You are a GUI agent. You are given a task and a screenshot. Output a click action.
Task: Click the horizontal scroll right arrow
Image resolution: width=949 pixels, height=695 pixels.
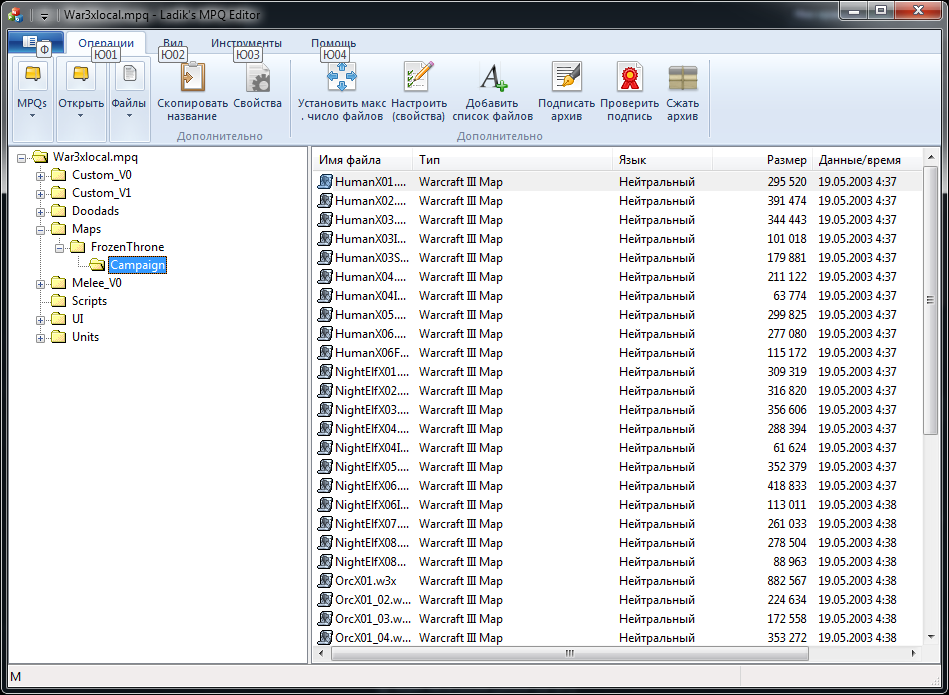tap(914, 654)
